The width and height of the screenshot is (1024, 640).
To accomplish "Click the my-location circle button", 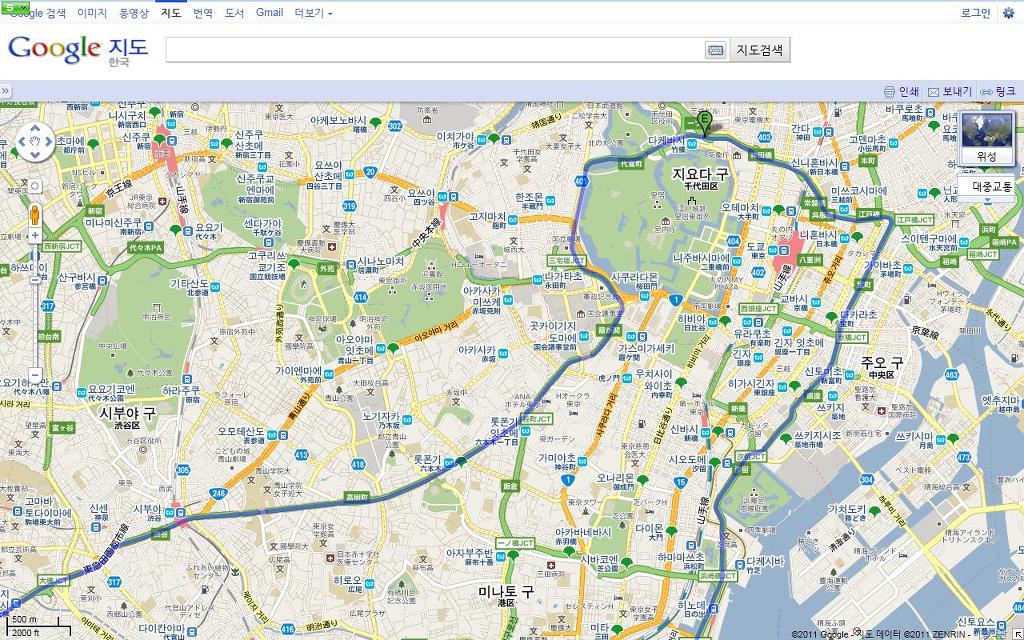I will point(35,187).
